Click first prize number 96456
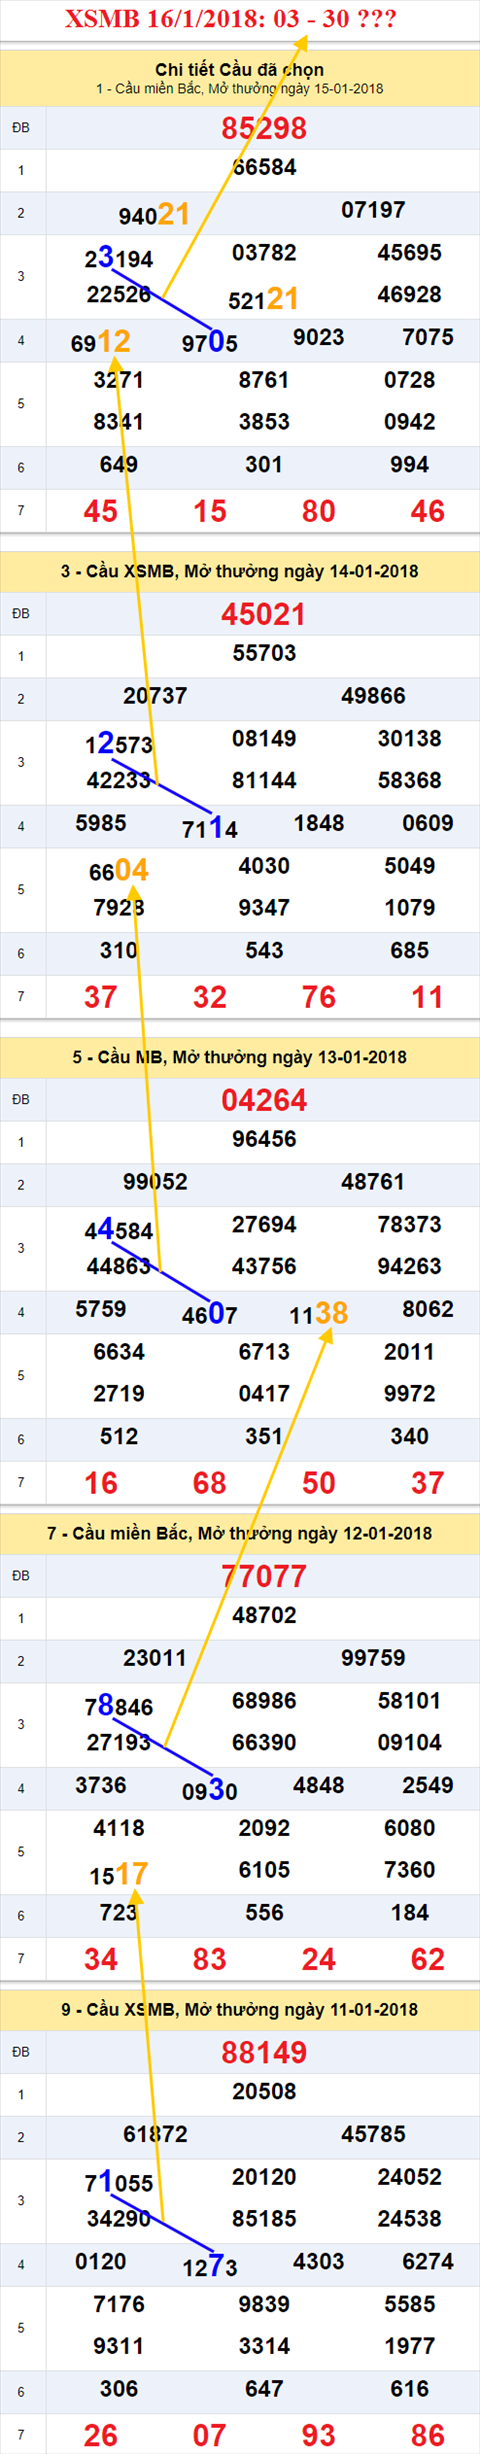 click(x=264, y=1139)
